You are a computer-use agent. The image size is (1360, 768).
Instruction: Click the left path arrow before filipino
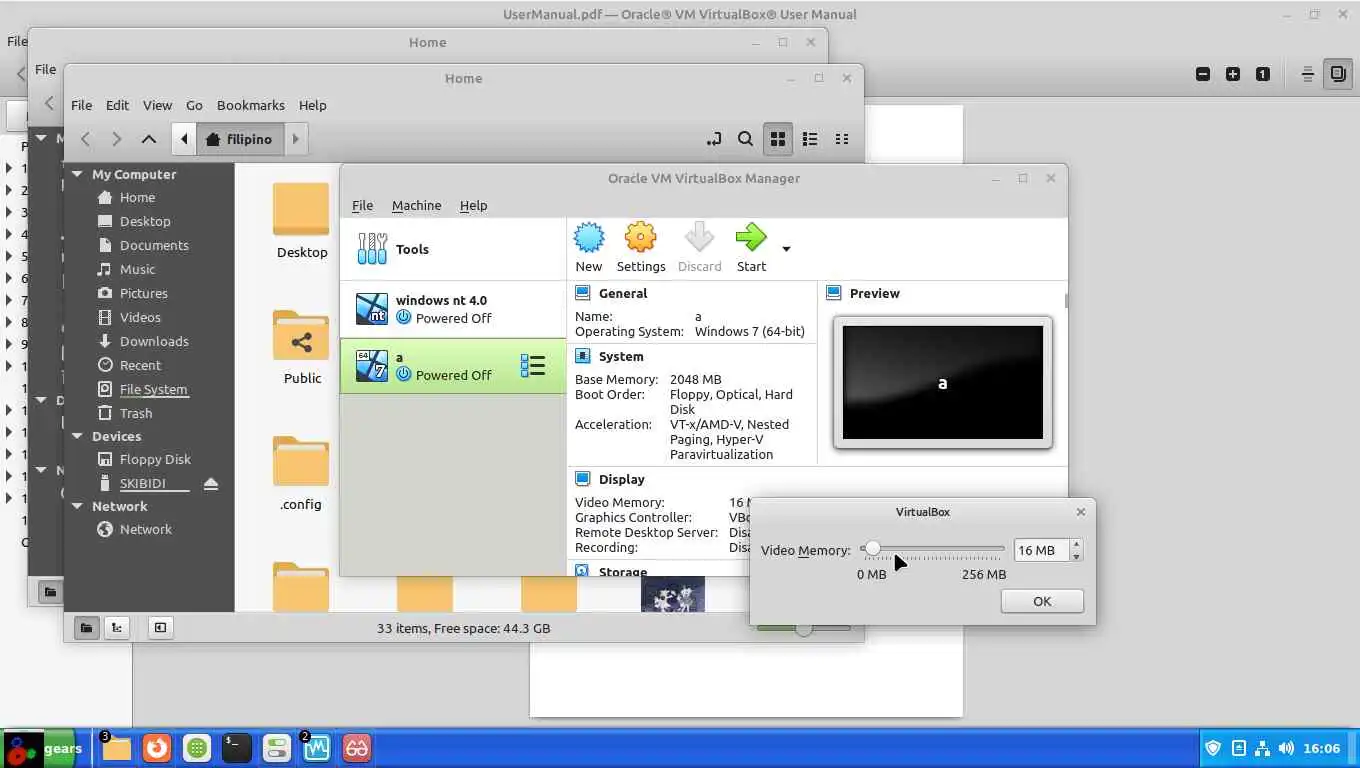pos(184,139)
